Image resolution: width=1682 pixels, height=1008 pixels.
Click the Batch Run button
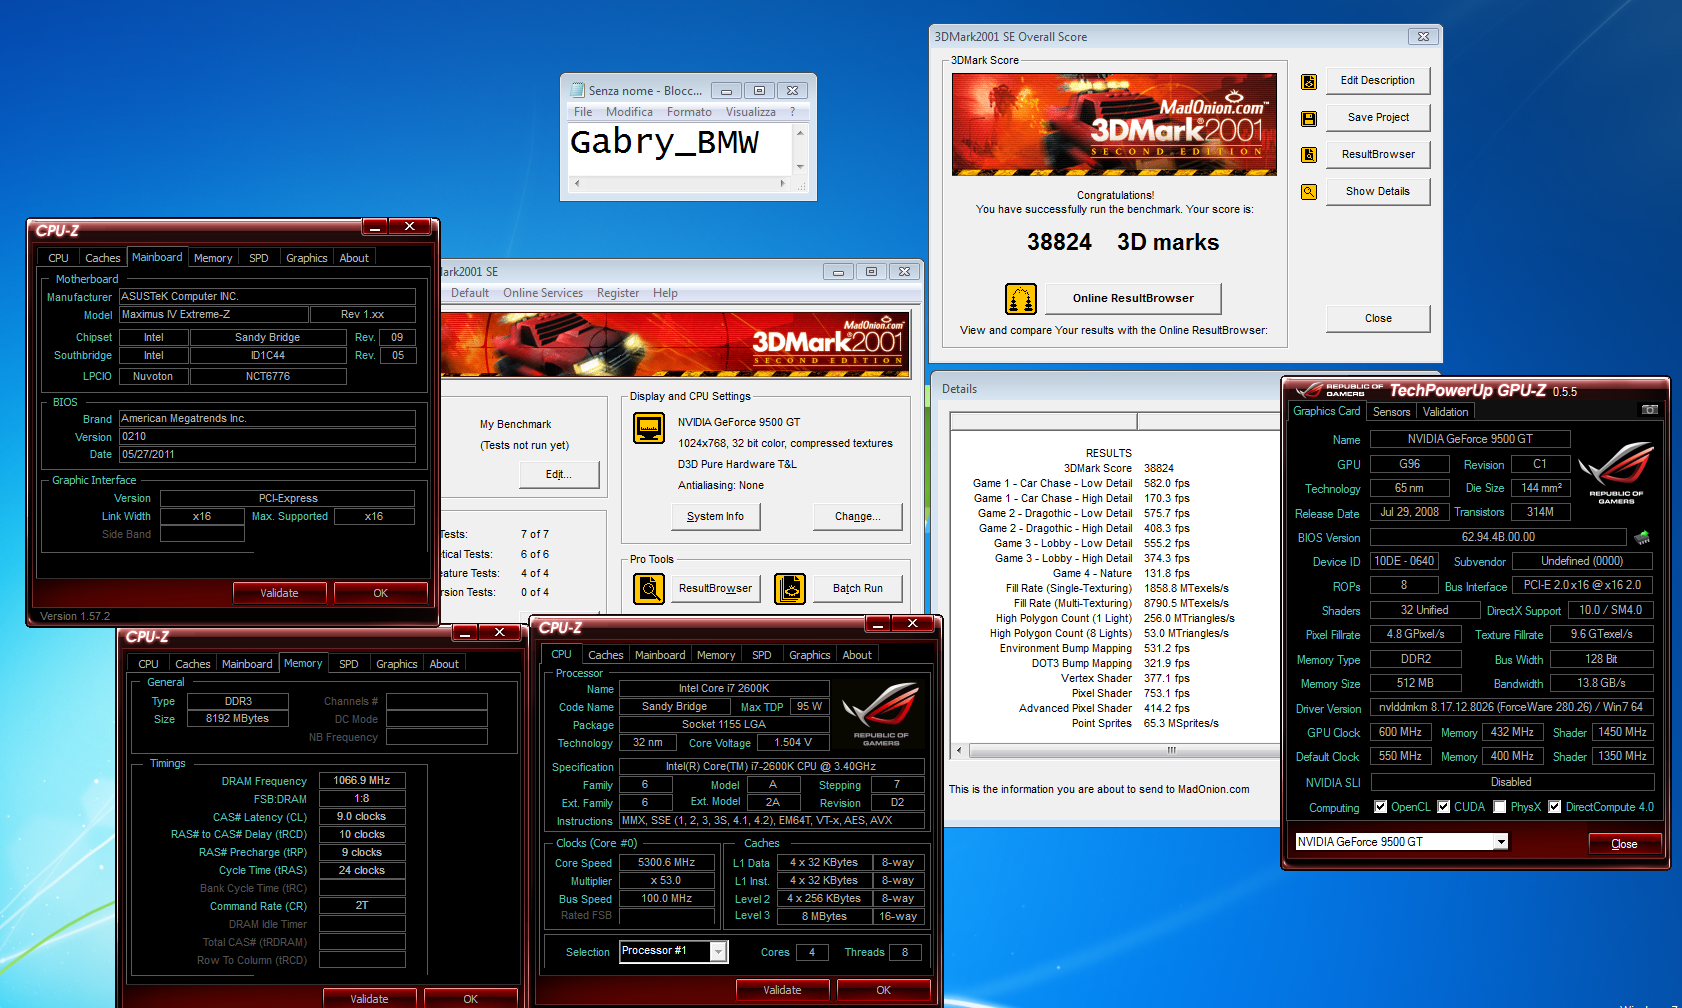point(858,589)
